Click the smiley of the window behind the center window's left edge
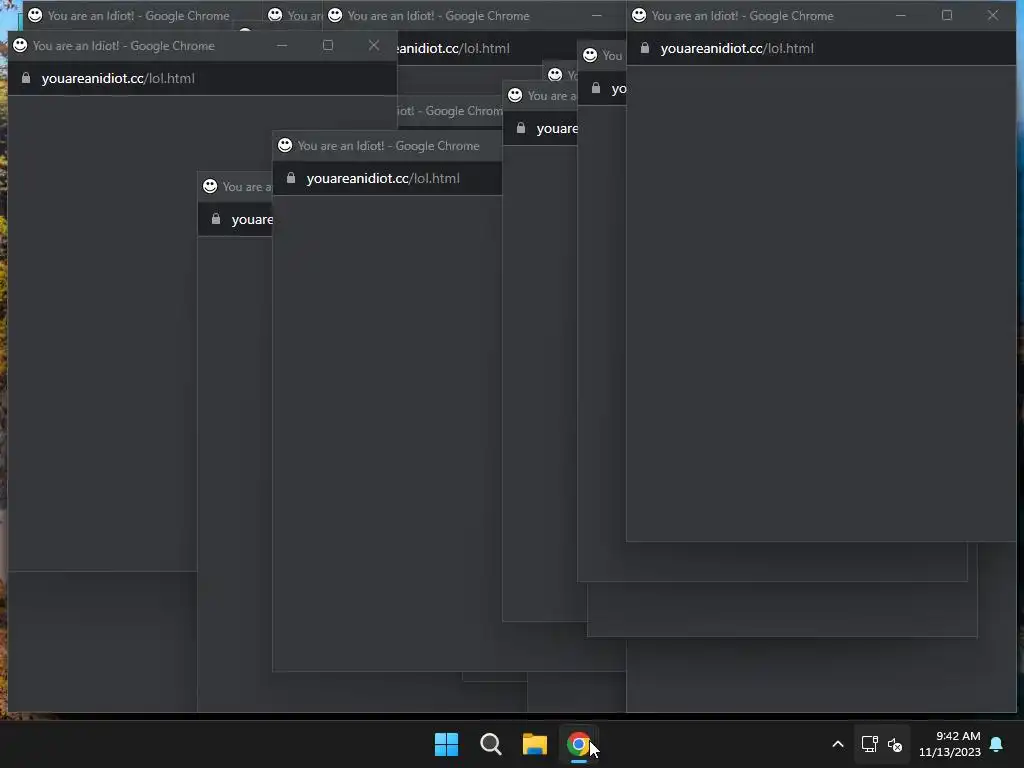The height and width of the screenshot is (768, 1024). (x=210, y=186)
